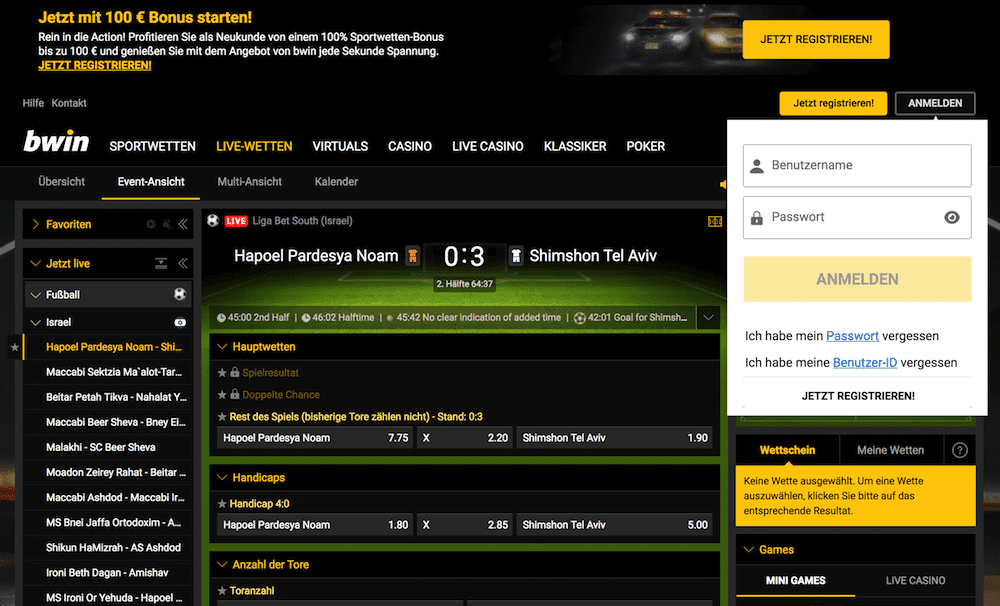This screenshot has height=606, width=1000.
Task: Collapse the Handicaps section
Action: [x=223, y=477]
